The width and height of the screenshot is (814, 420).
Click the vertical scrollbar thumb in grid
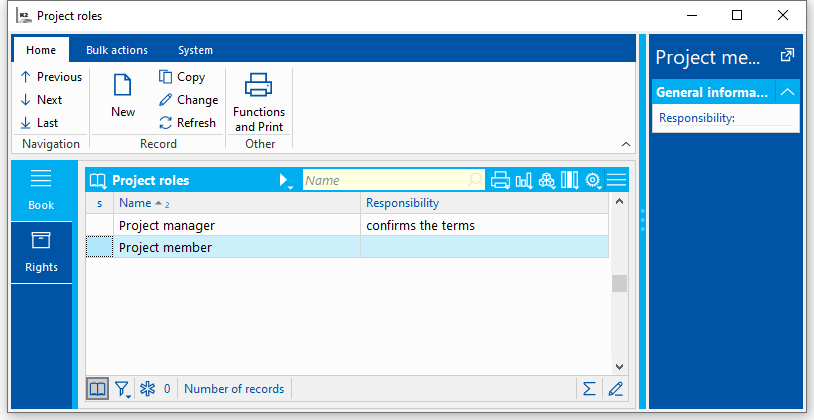619,283
